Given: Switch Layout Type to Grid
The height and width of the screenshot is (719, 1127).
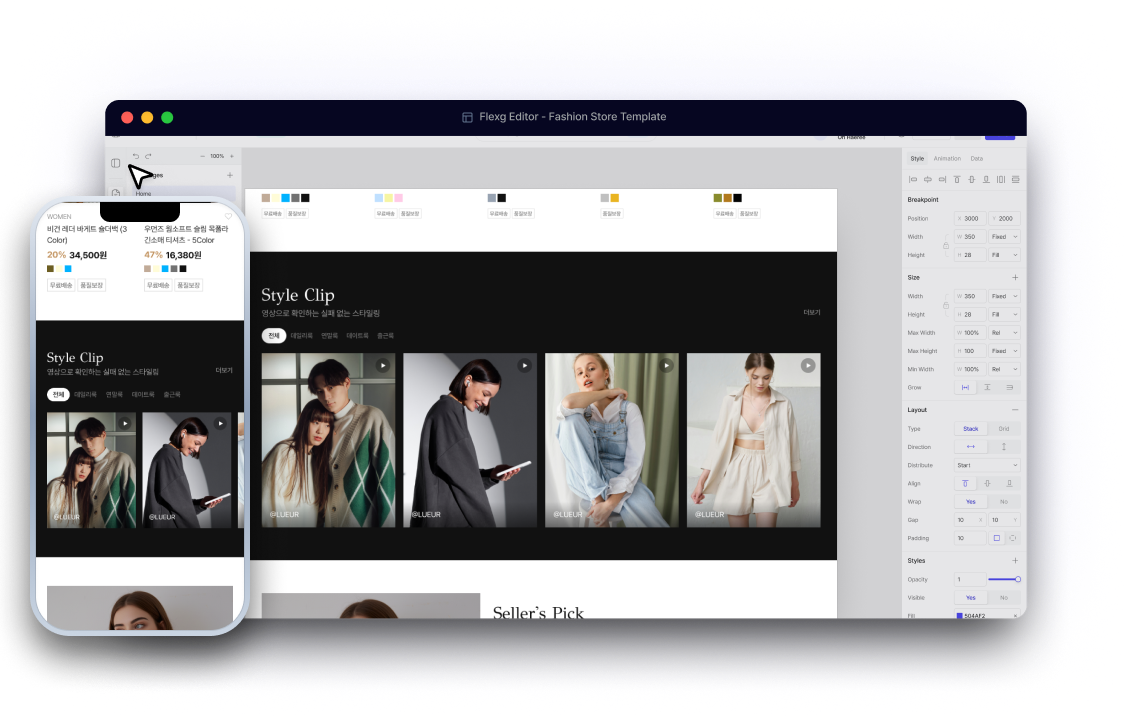Looking at the screenshot, I should 1005,428.
